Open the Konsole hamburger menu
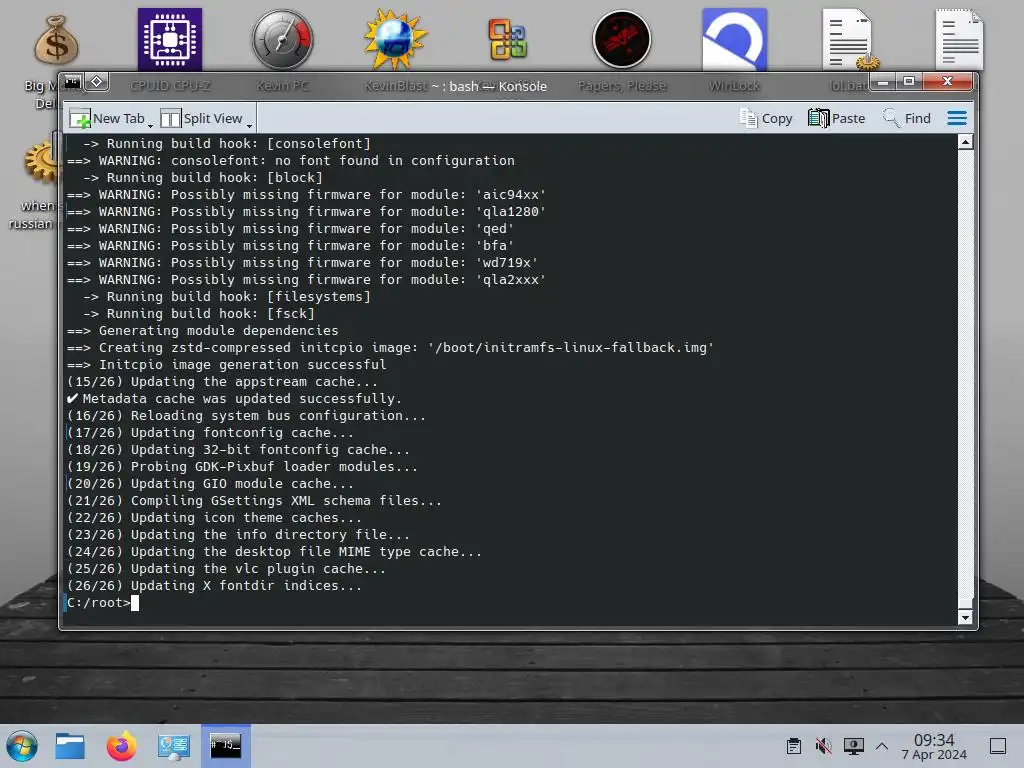 [957, 118]
